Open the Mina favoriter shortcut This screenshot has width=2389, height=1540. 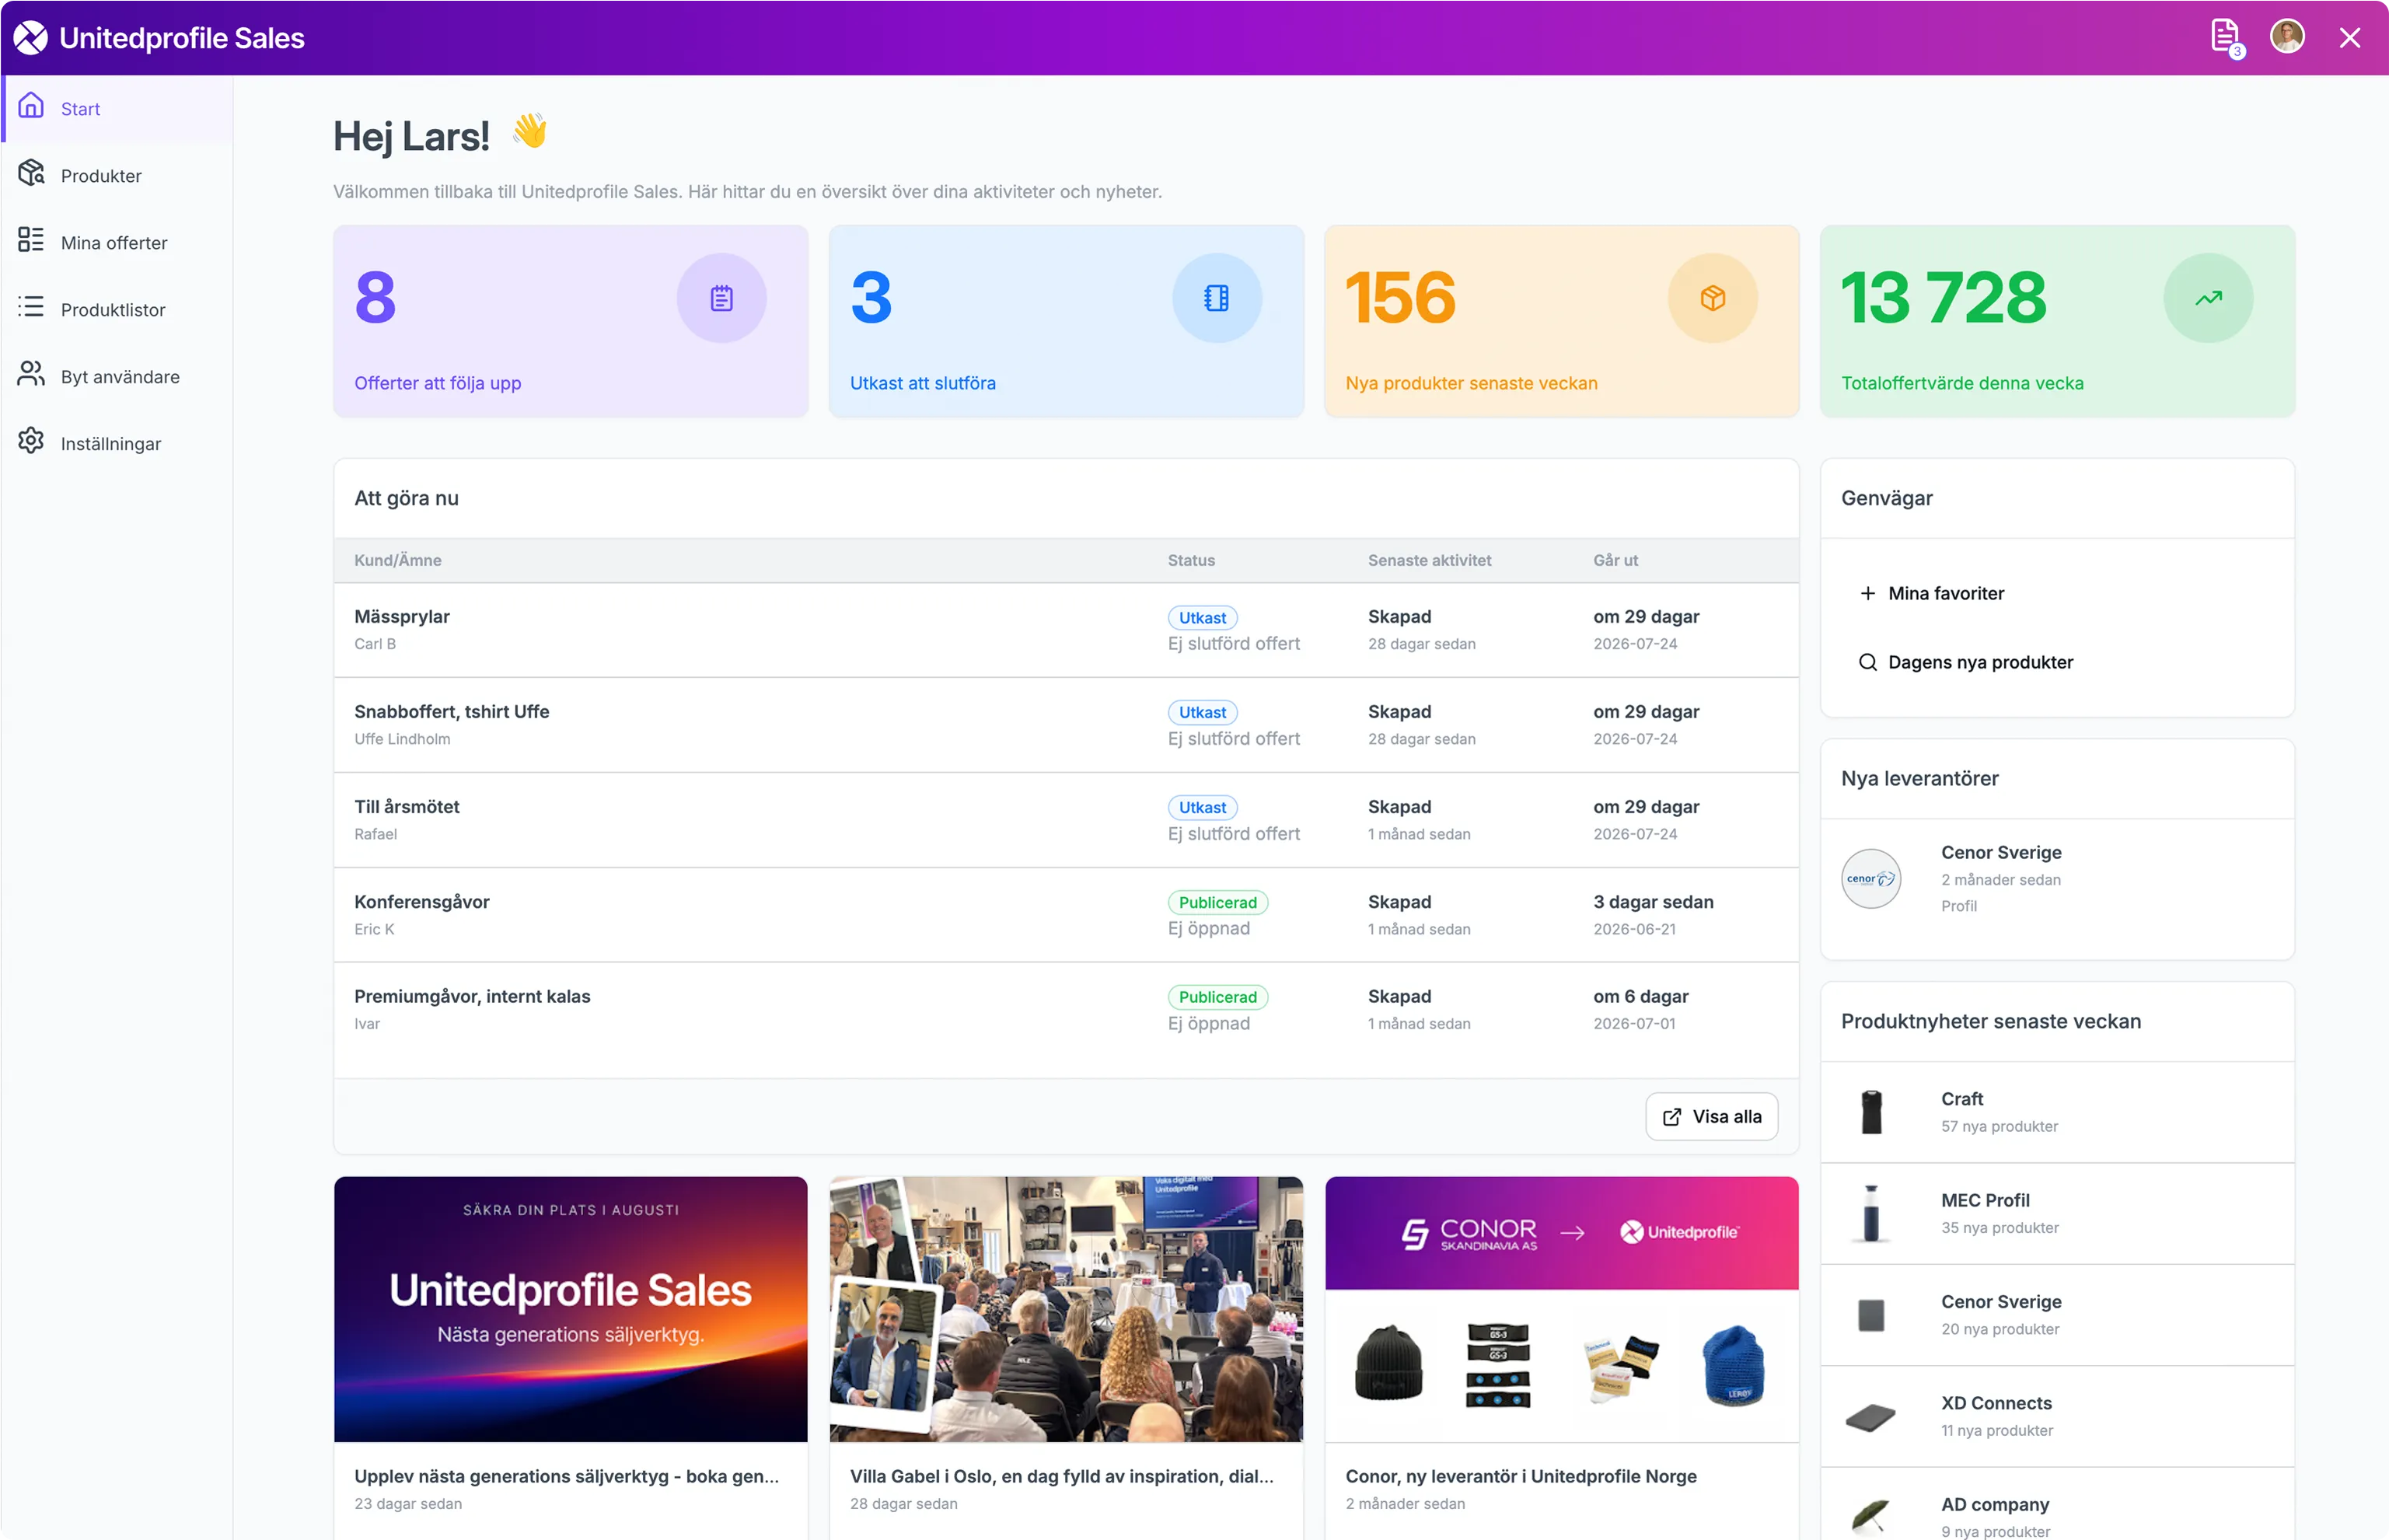pyautogui.click(x=1946, y=593)
